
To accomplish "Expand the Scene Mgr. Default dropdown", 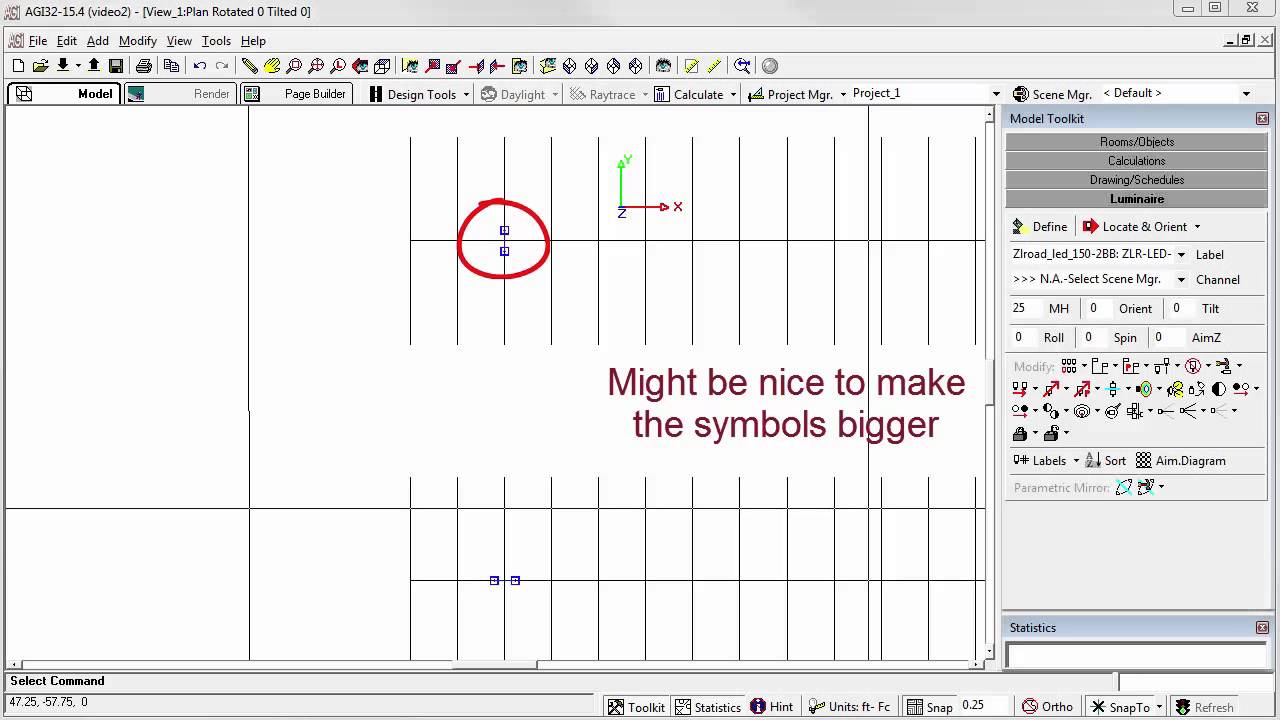I will tap(1246, 94).
